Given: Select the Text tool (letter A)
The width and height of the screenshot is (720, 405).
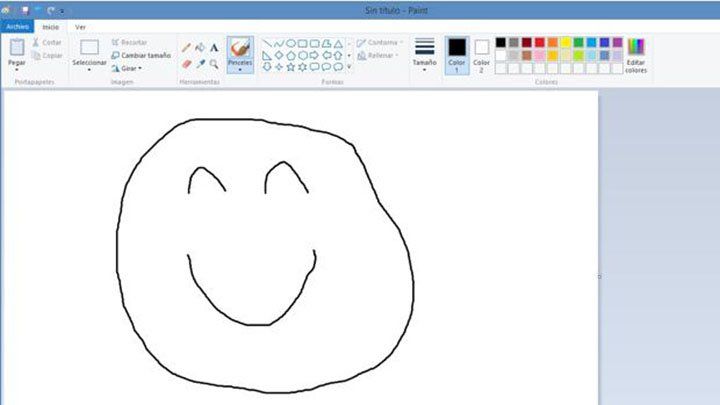Looking at the screenshot, I should coord(214,47).
